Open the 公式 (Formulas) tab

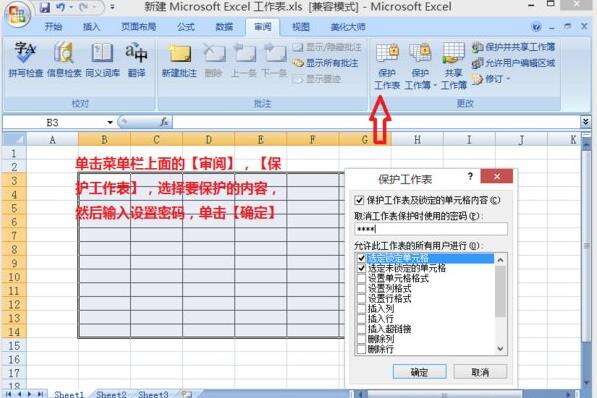[x=186, y=27]
